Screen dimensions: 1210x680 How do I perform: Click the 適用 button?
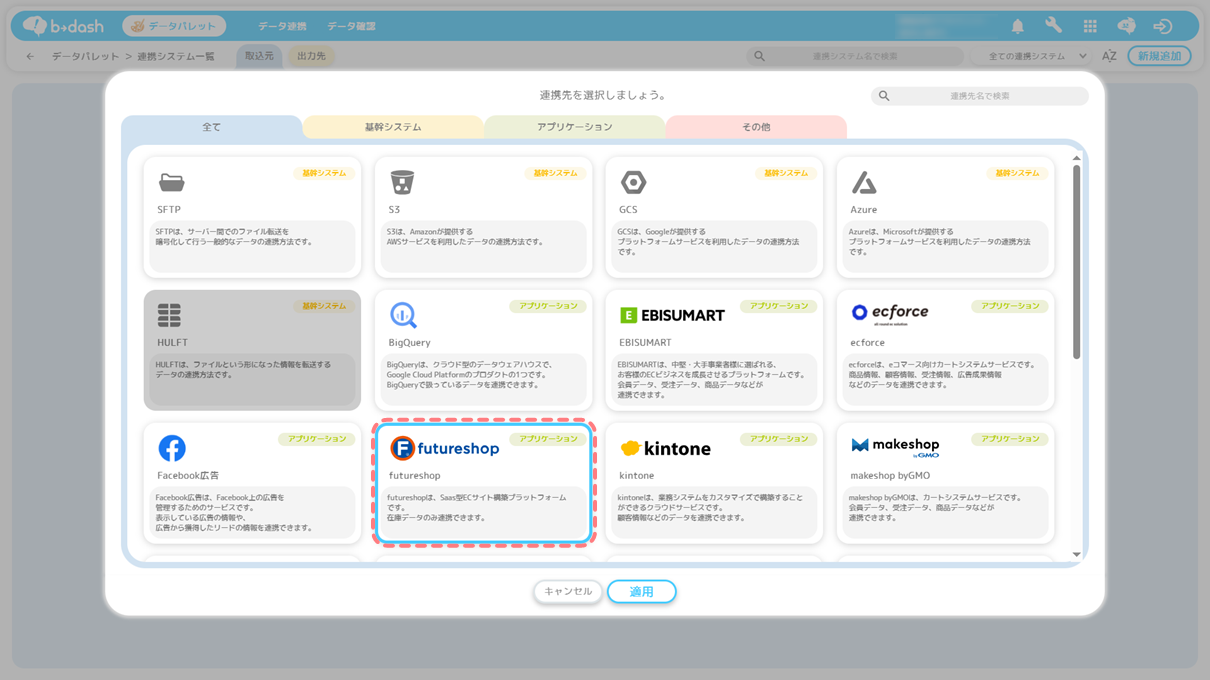(x=641, y=591)
